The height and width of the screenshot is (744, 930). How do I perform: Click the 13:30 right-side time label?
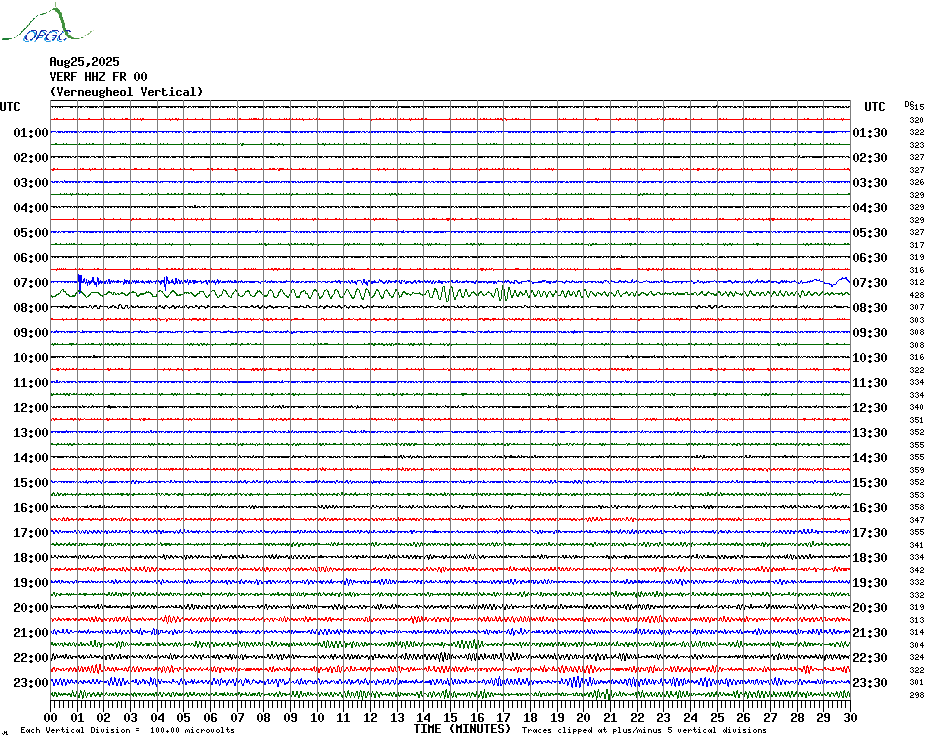870,433
